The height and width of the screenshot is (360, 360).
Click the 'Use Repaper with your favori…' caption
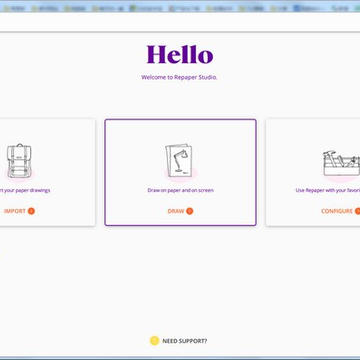[x=328, y=190]
